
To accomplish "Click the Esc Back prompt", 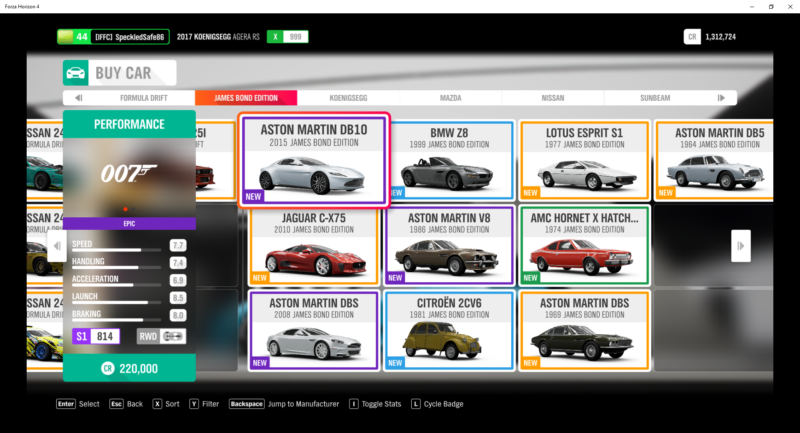I will [x=126, y=404].
